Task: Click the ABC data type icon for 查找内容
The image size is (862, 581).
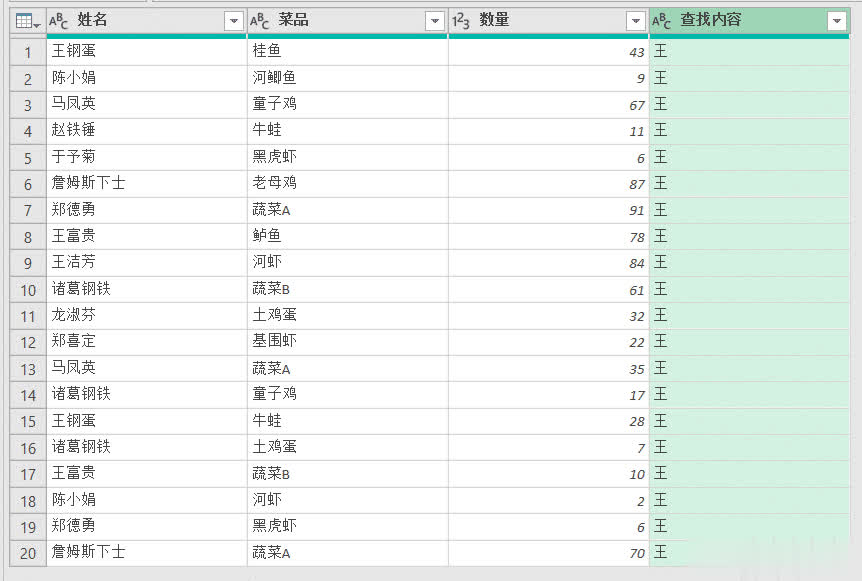Action: pos(662,21)
